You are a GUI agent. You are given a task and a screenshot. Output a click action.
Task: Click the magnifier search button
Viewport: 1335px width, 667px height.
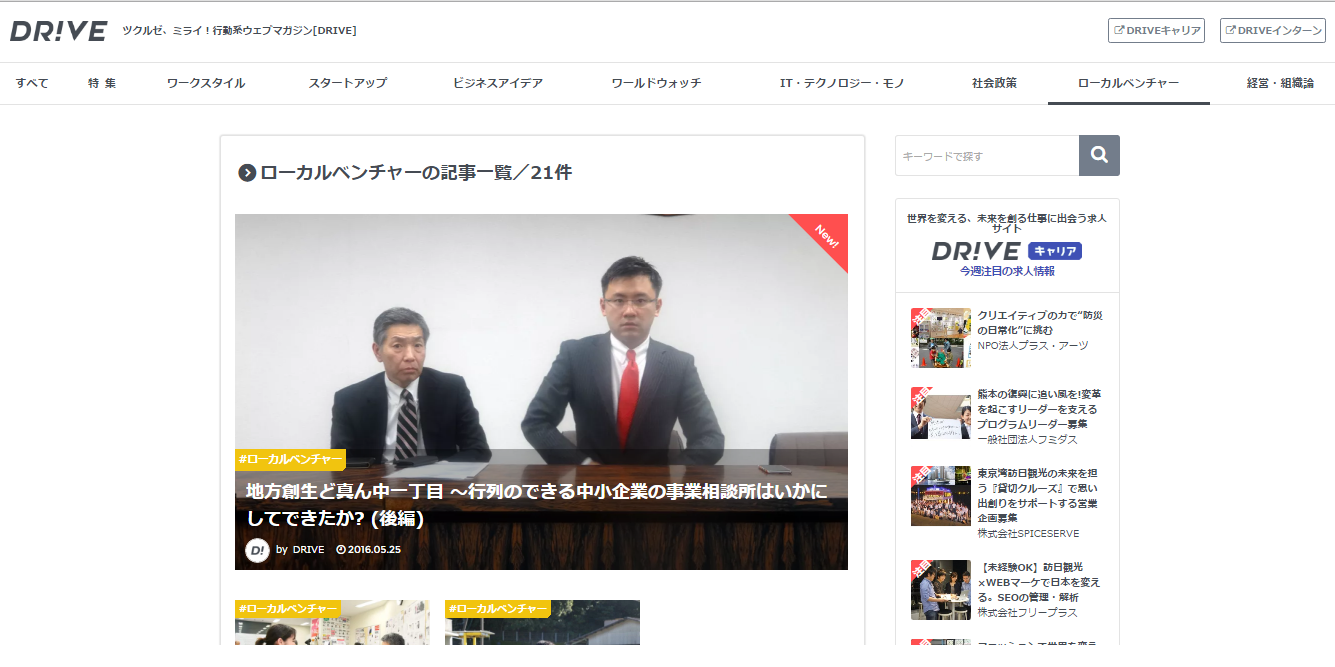click(x=1099, y=155)
